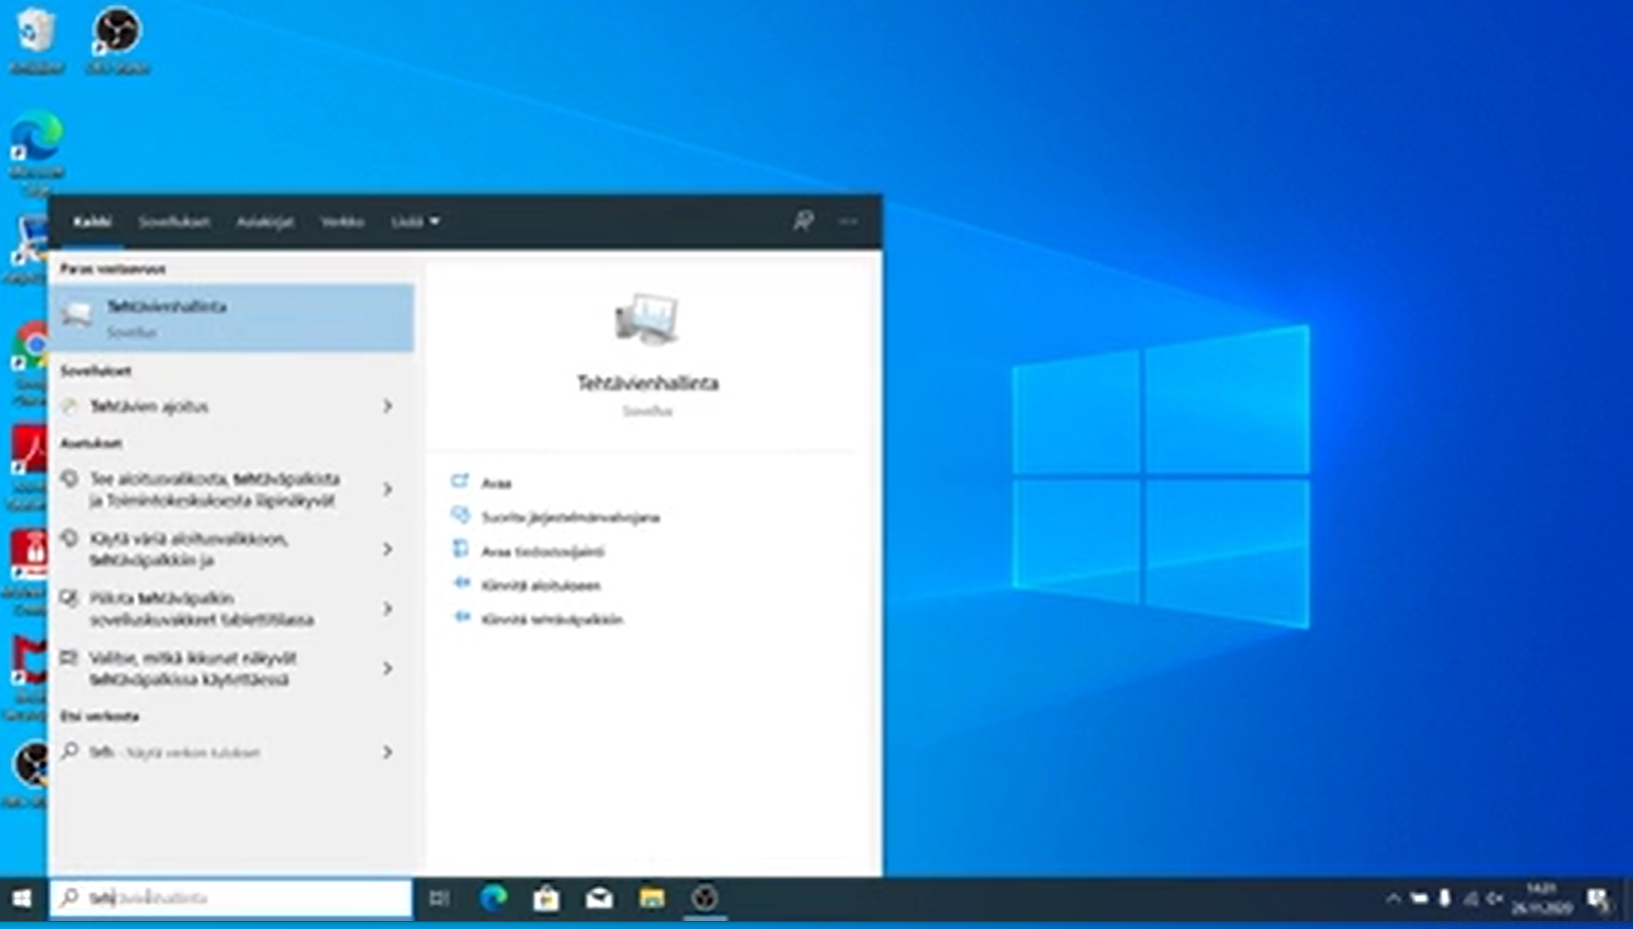Open Task View from the taskbar
Screen dimensions: 1633x929
(439, 898)
